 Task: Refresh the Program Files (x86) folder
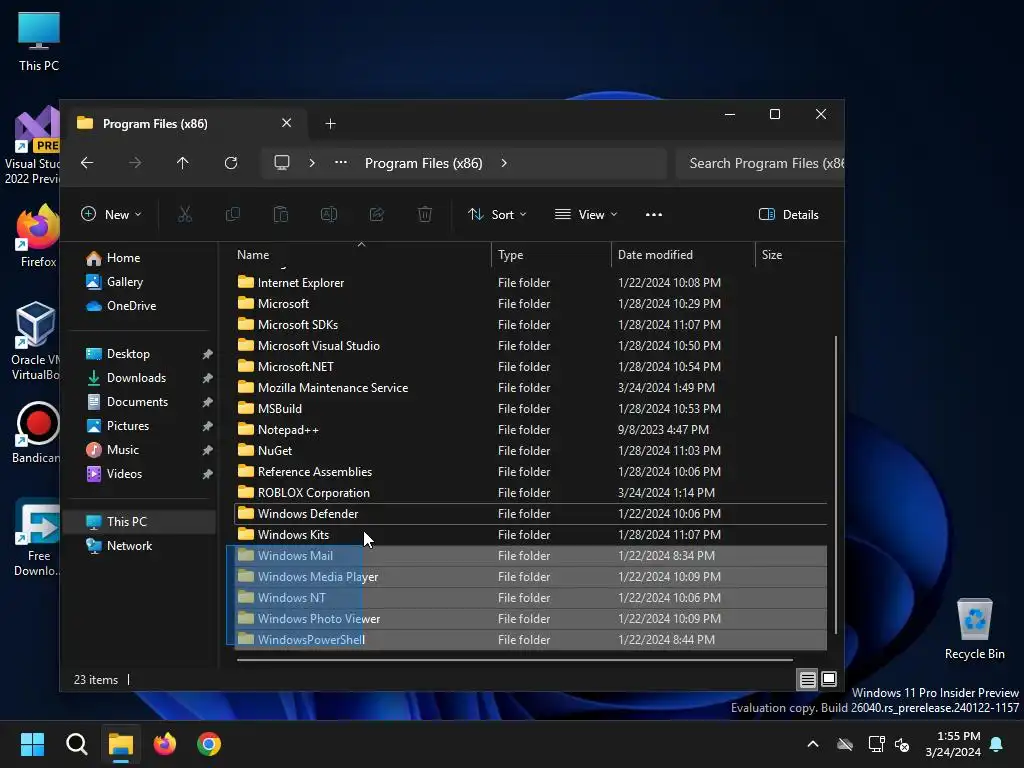pos(231,163)
